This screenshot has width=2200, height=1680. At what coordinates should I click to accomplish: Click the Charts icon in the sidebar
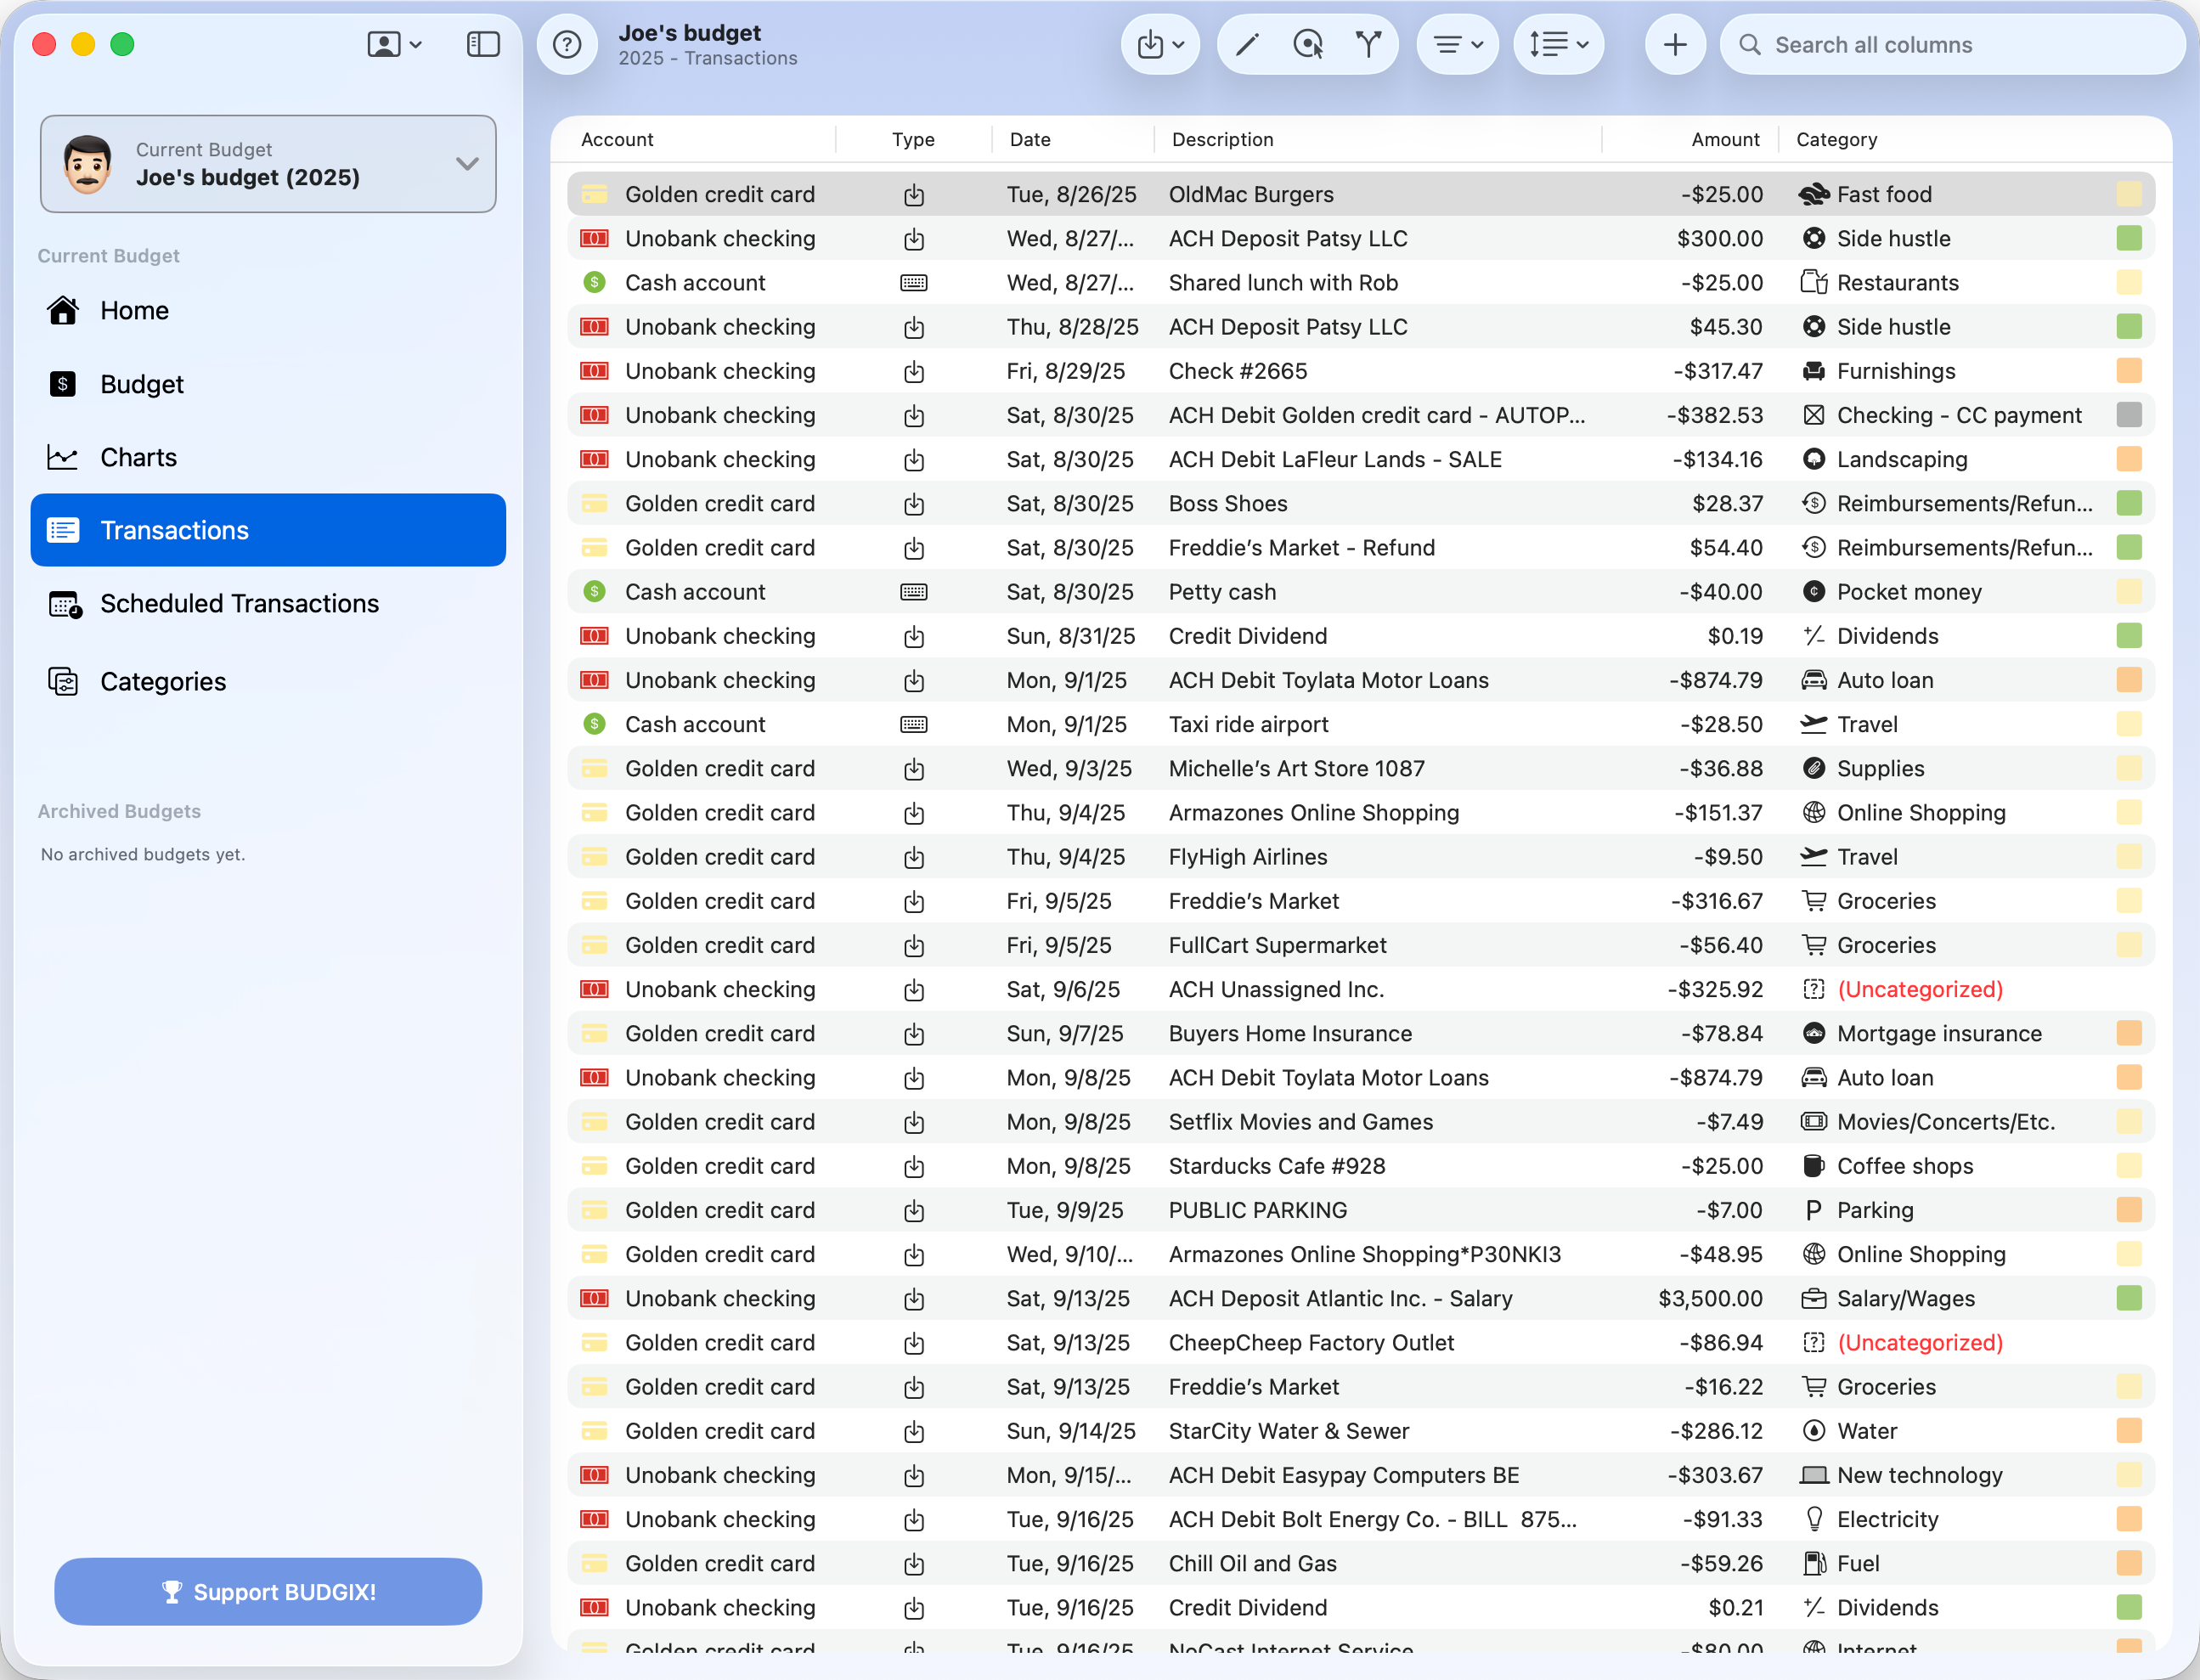[x=63, y=457]
